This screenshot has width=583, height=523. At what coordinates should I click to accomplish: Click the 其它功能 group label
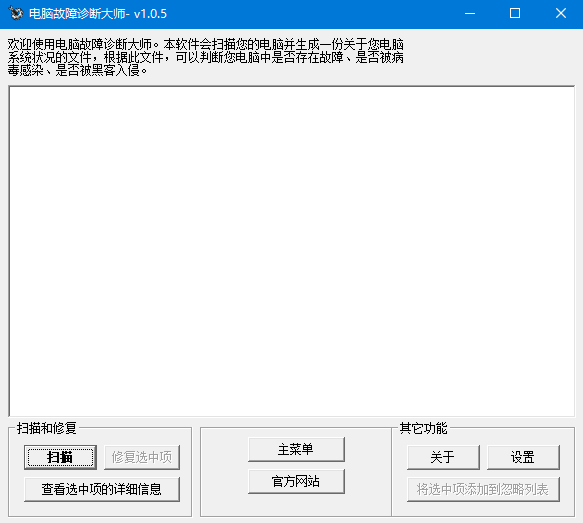coord(423,428)
